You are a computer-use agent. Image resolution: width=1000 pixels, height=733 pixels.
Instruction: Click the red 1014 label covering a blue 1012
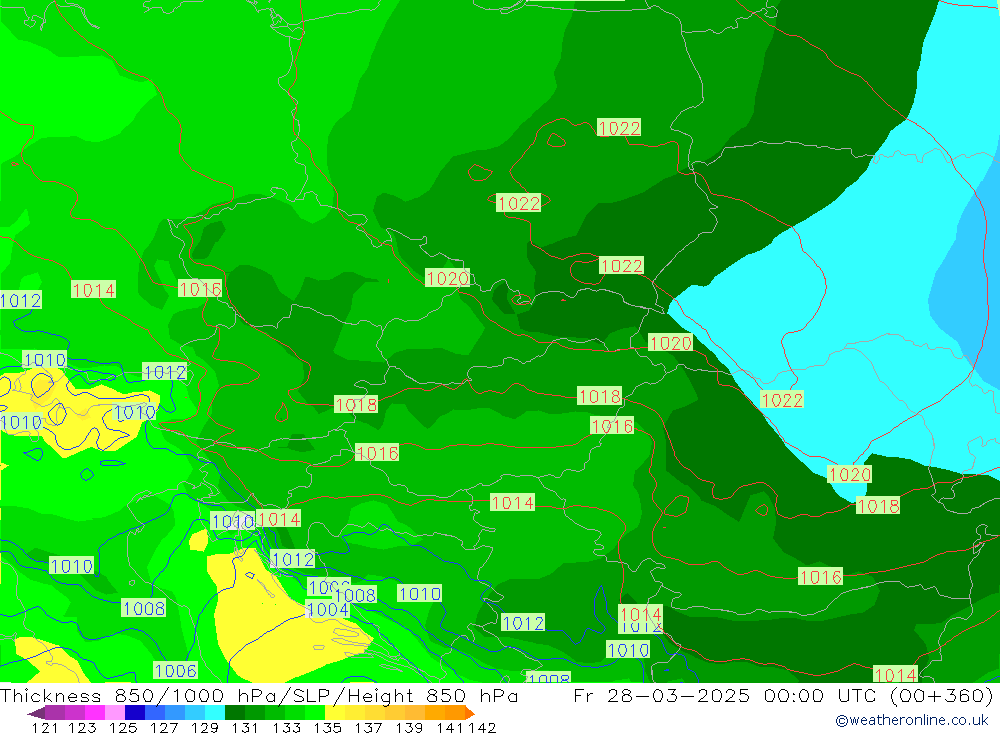pyautogui.click(x=641, y=614)
